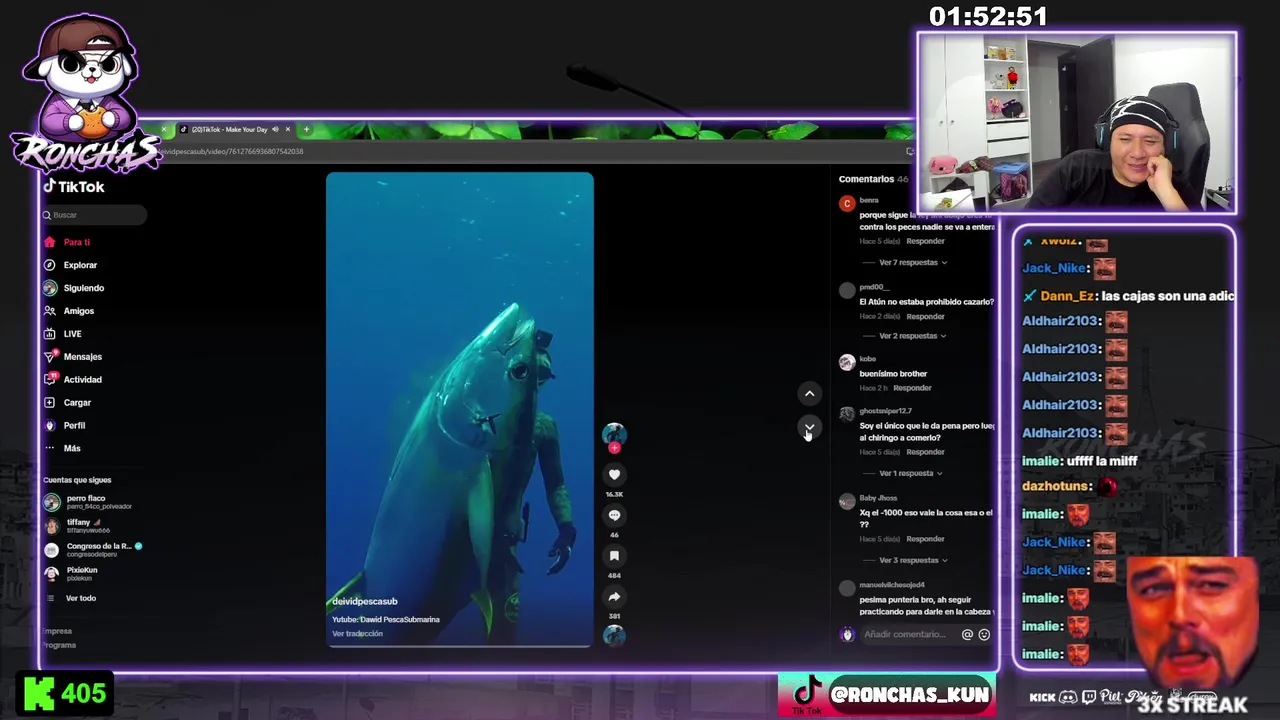This screenshot has width=1280, height=720.
Task: Click the Mensajes paper-plane icon
Action: point(49,356)
